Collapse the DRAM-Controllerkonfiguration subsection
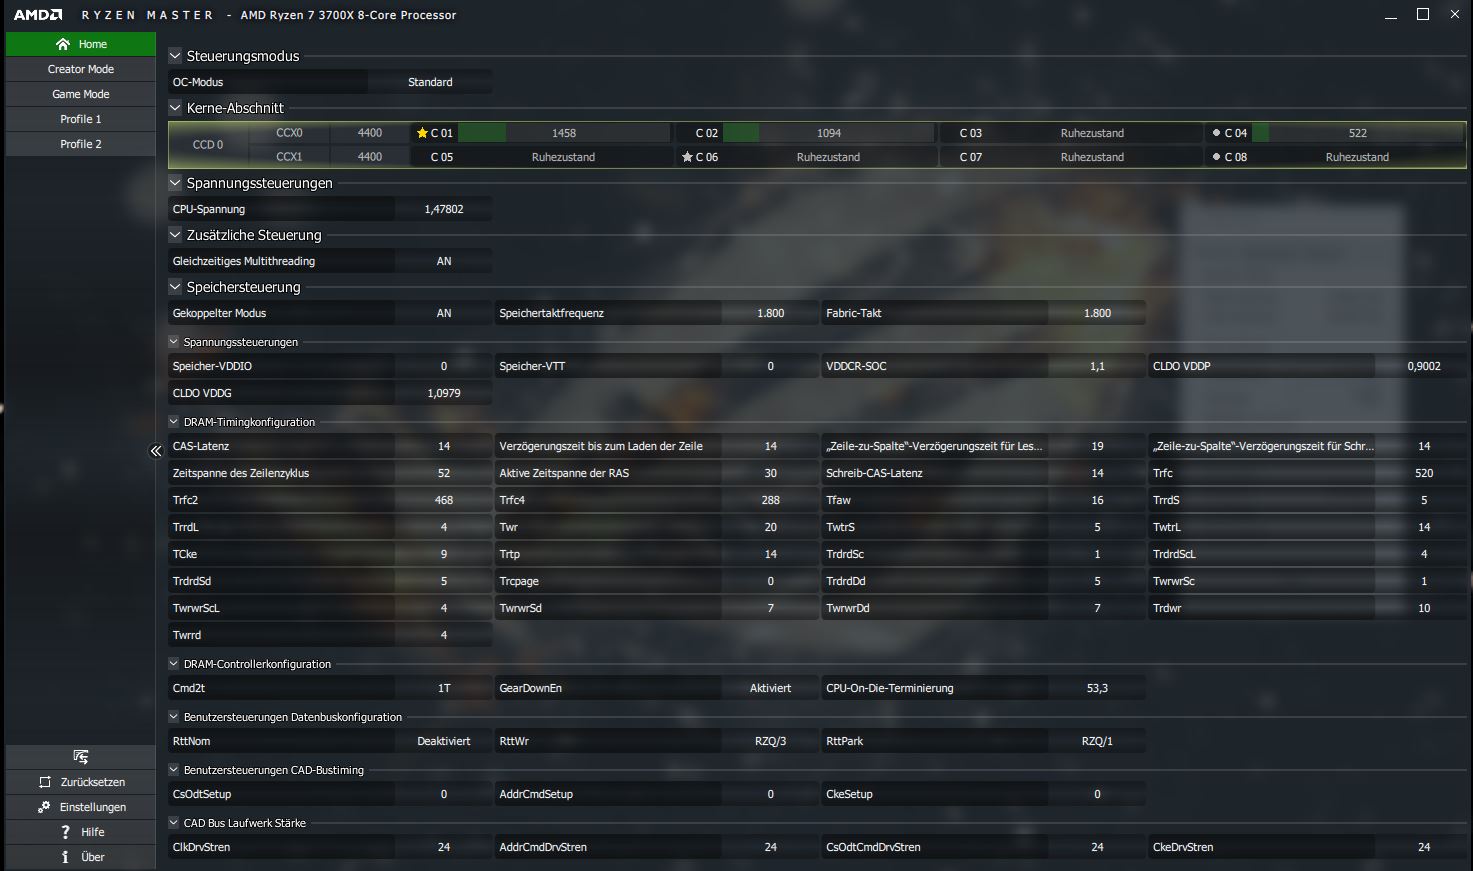 pos(174,664)
